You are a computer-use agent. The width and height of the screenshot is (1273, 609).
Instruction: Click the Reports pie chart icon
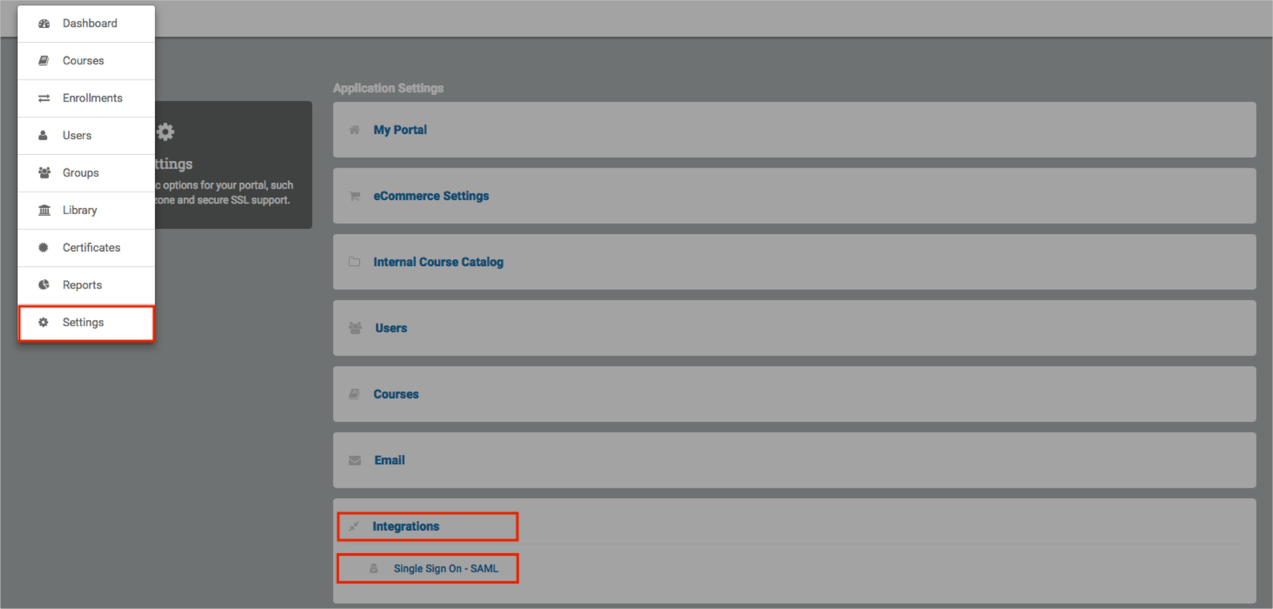click(x=44, y=285)
